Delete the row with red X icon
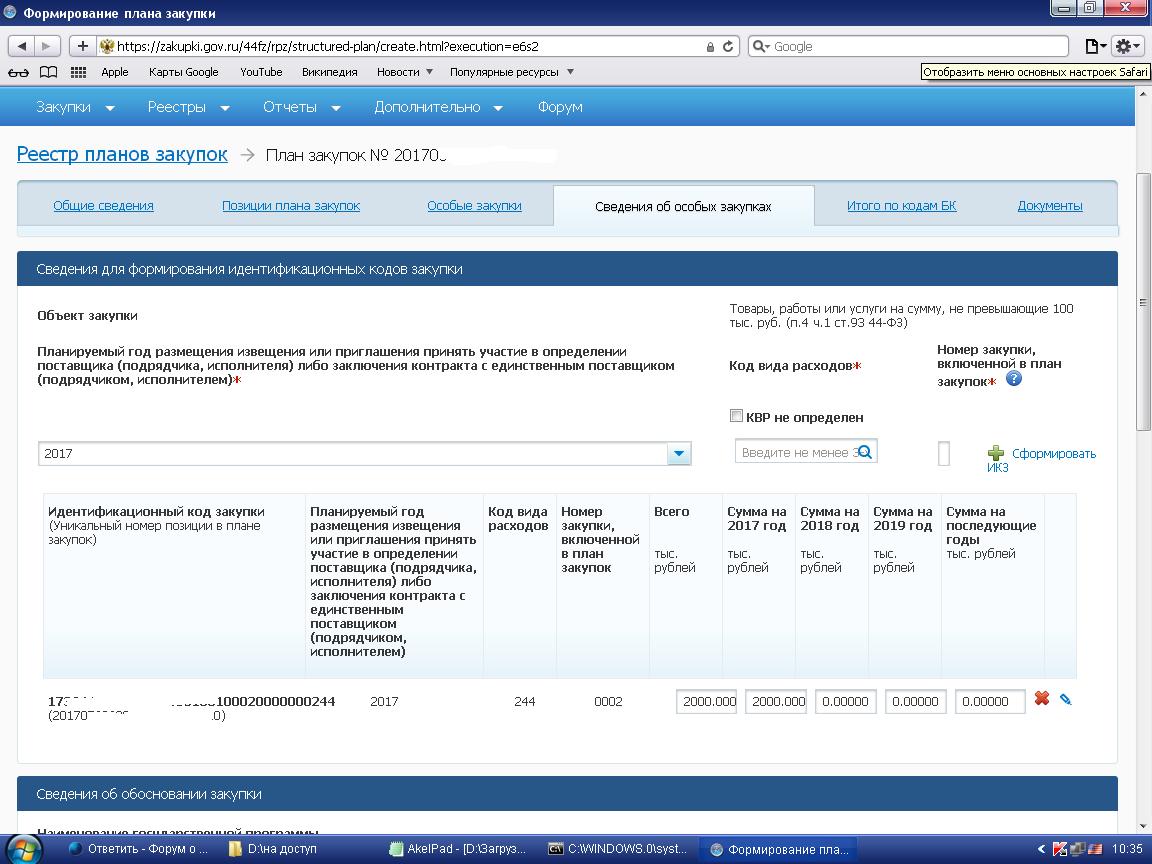1152x864 pixels. tap(1041, 699)
